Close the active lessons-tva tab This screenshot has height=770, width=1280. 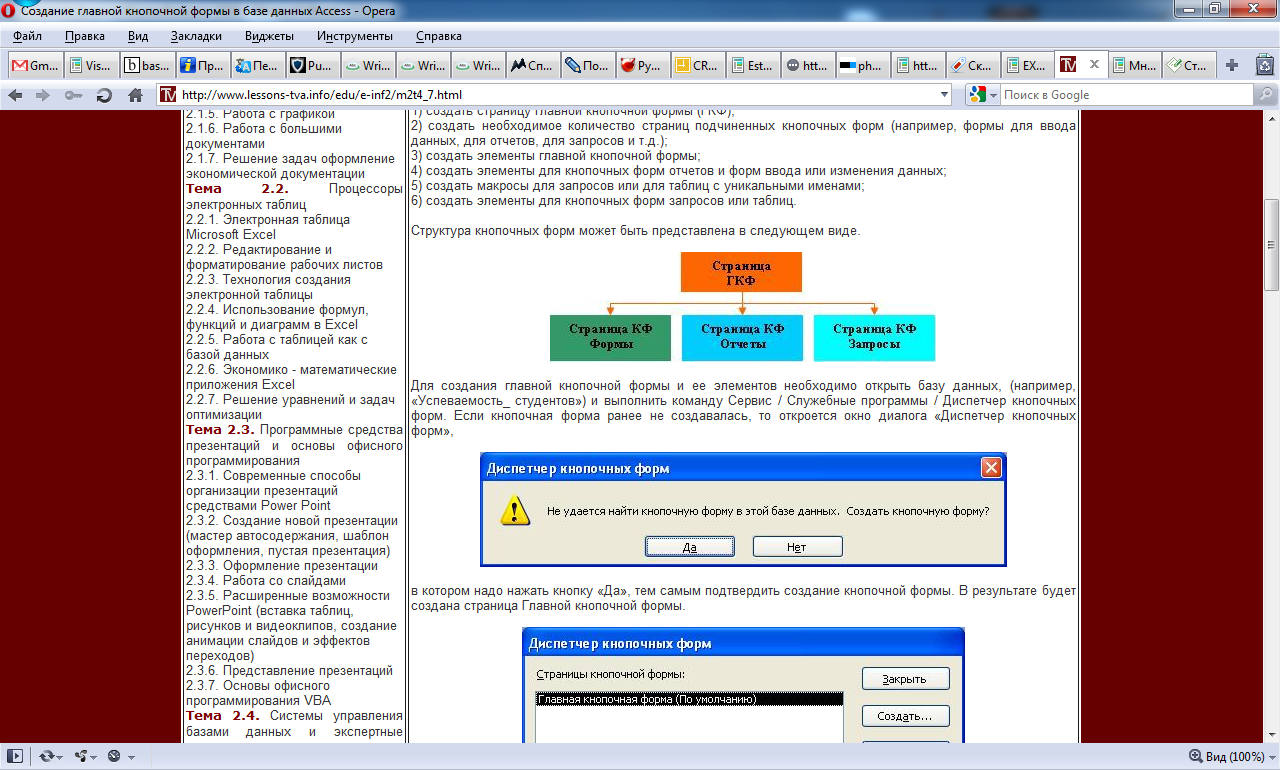pyautogui.click(x=1093, y=65)
